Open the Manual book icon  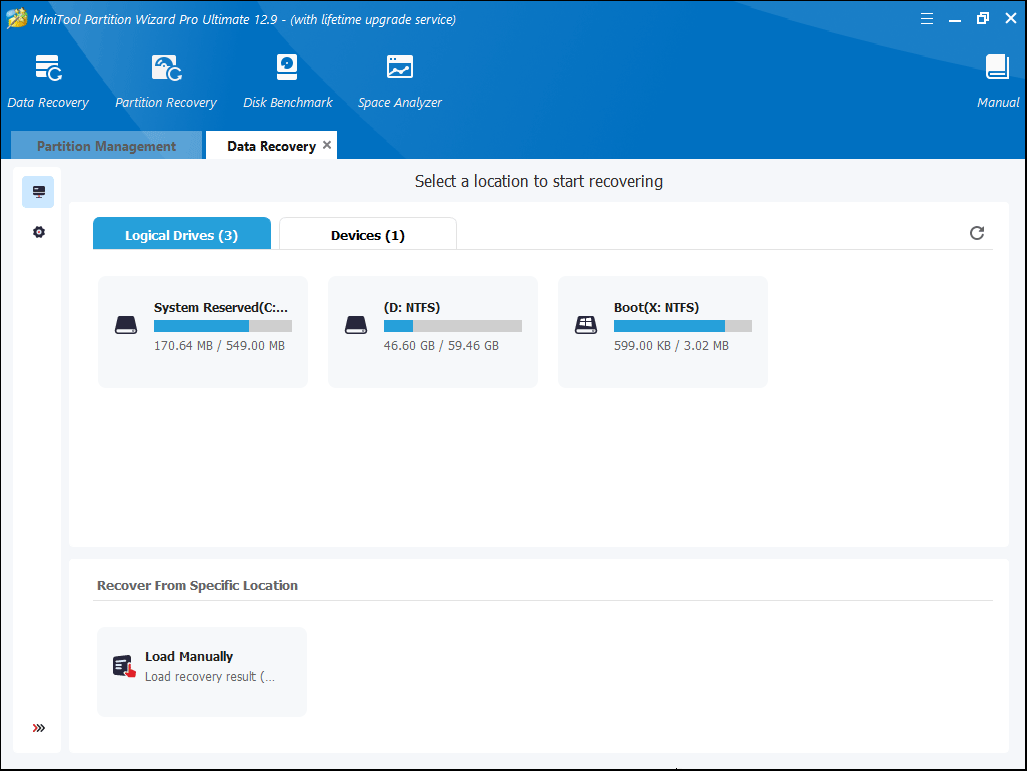[x=997, y=81]
